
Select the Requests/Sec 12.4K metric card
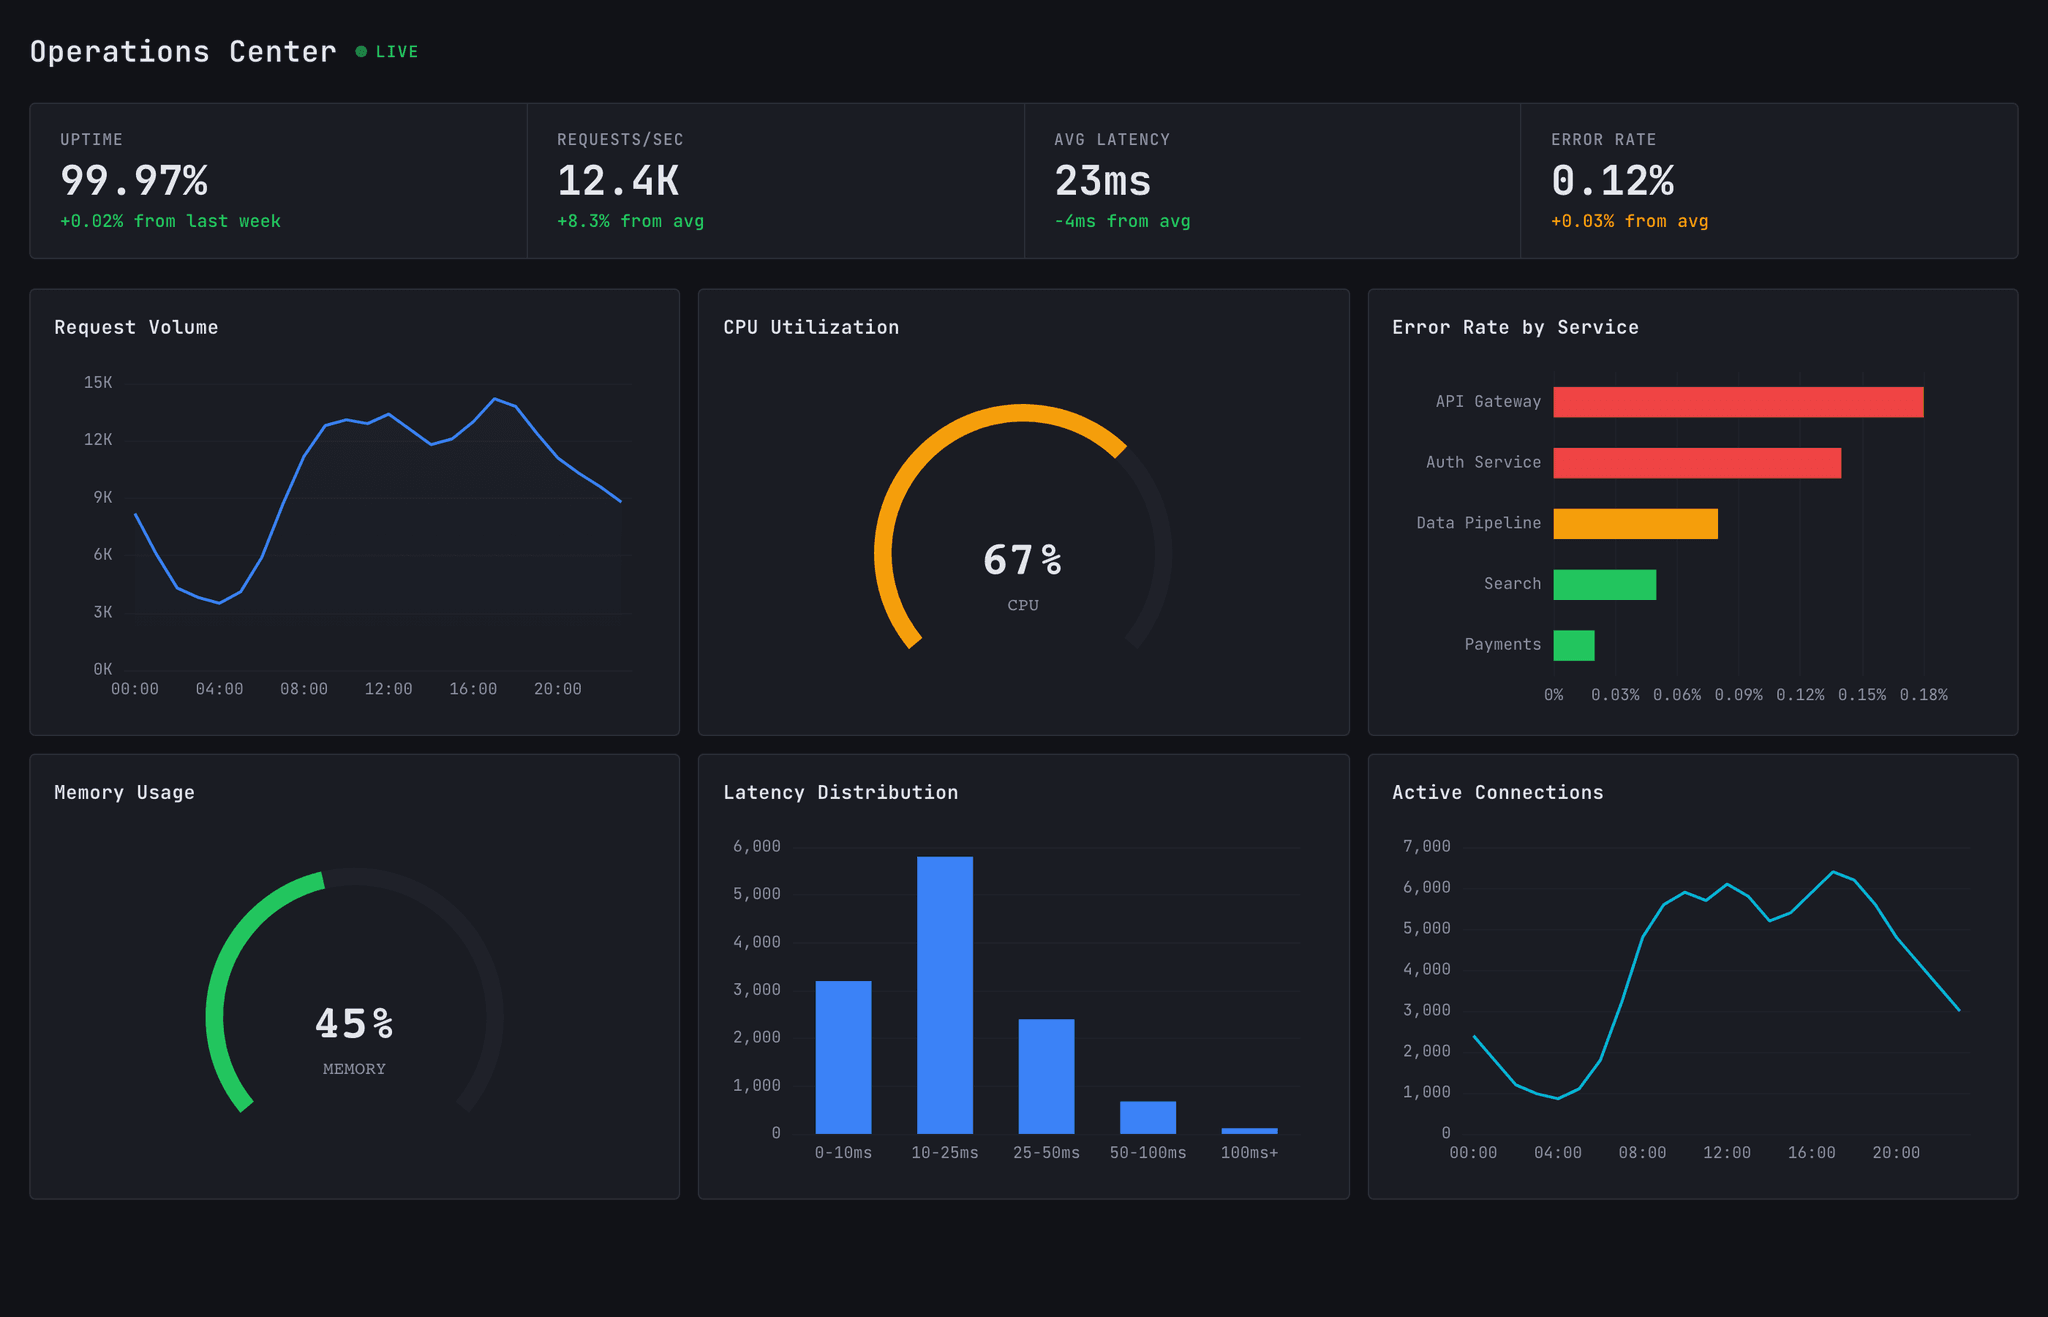point(775,180)
